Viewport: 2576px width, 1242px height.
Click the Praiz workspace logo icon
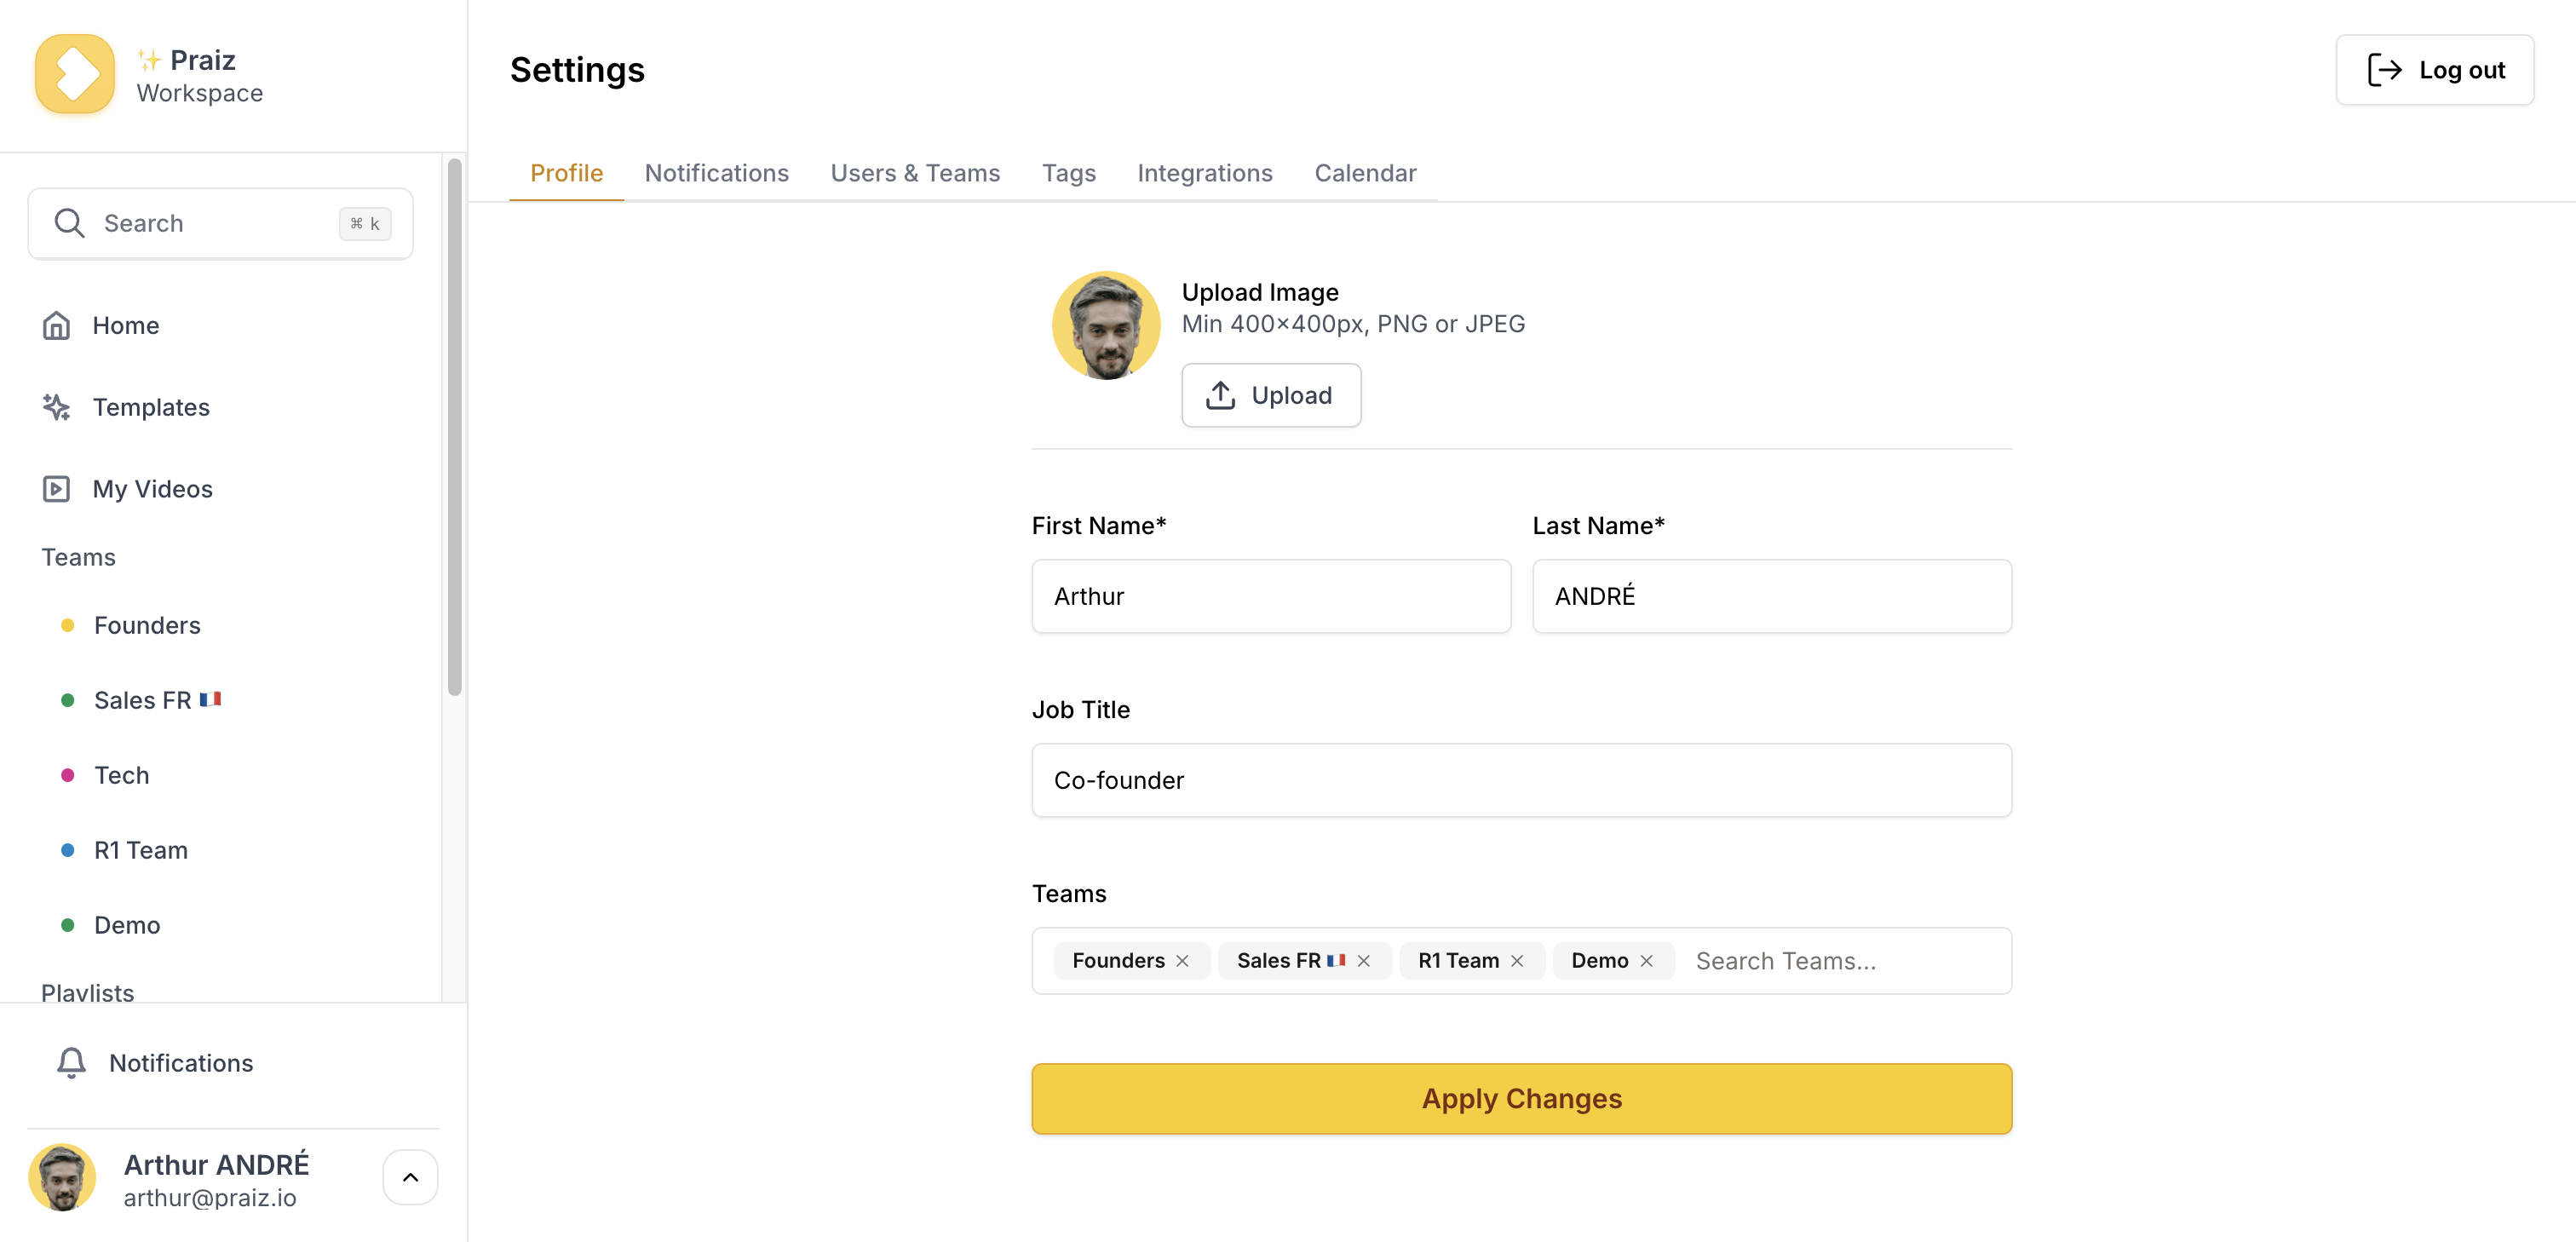[75, 74]
